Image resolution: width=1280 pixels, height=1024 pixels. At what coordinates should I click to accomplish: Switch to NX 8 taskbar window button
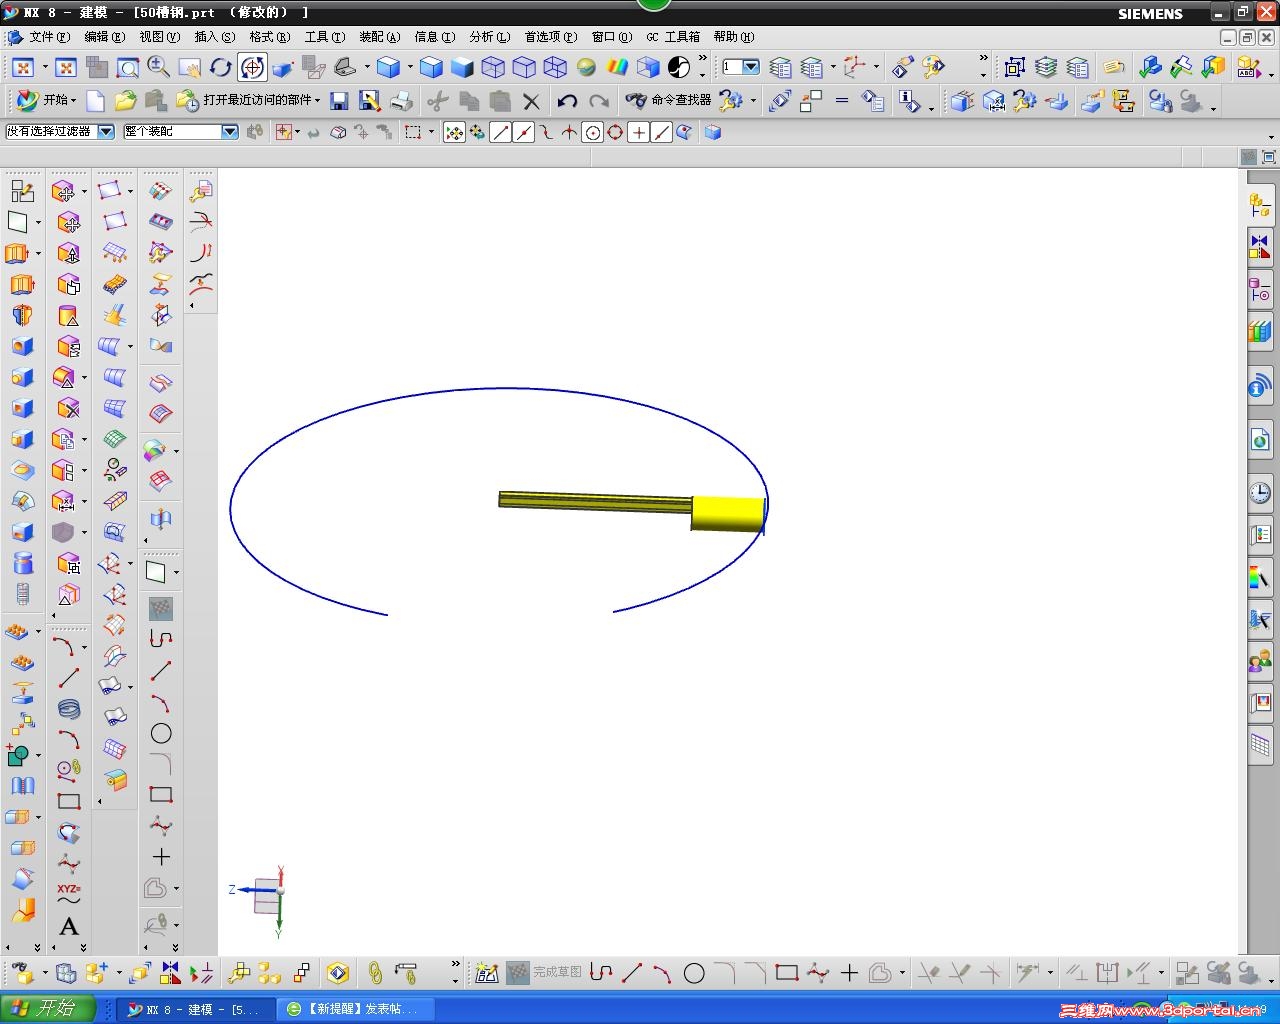tap(196, 1009)
